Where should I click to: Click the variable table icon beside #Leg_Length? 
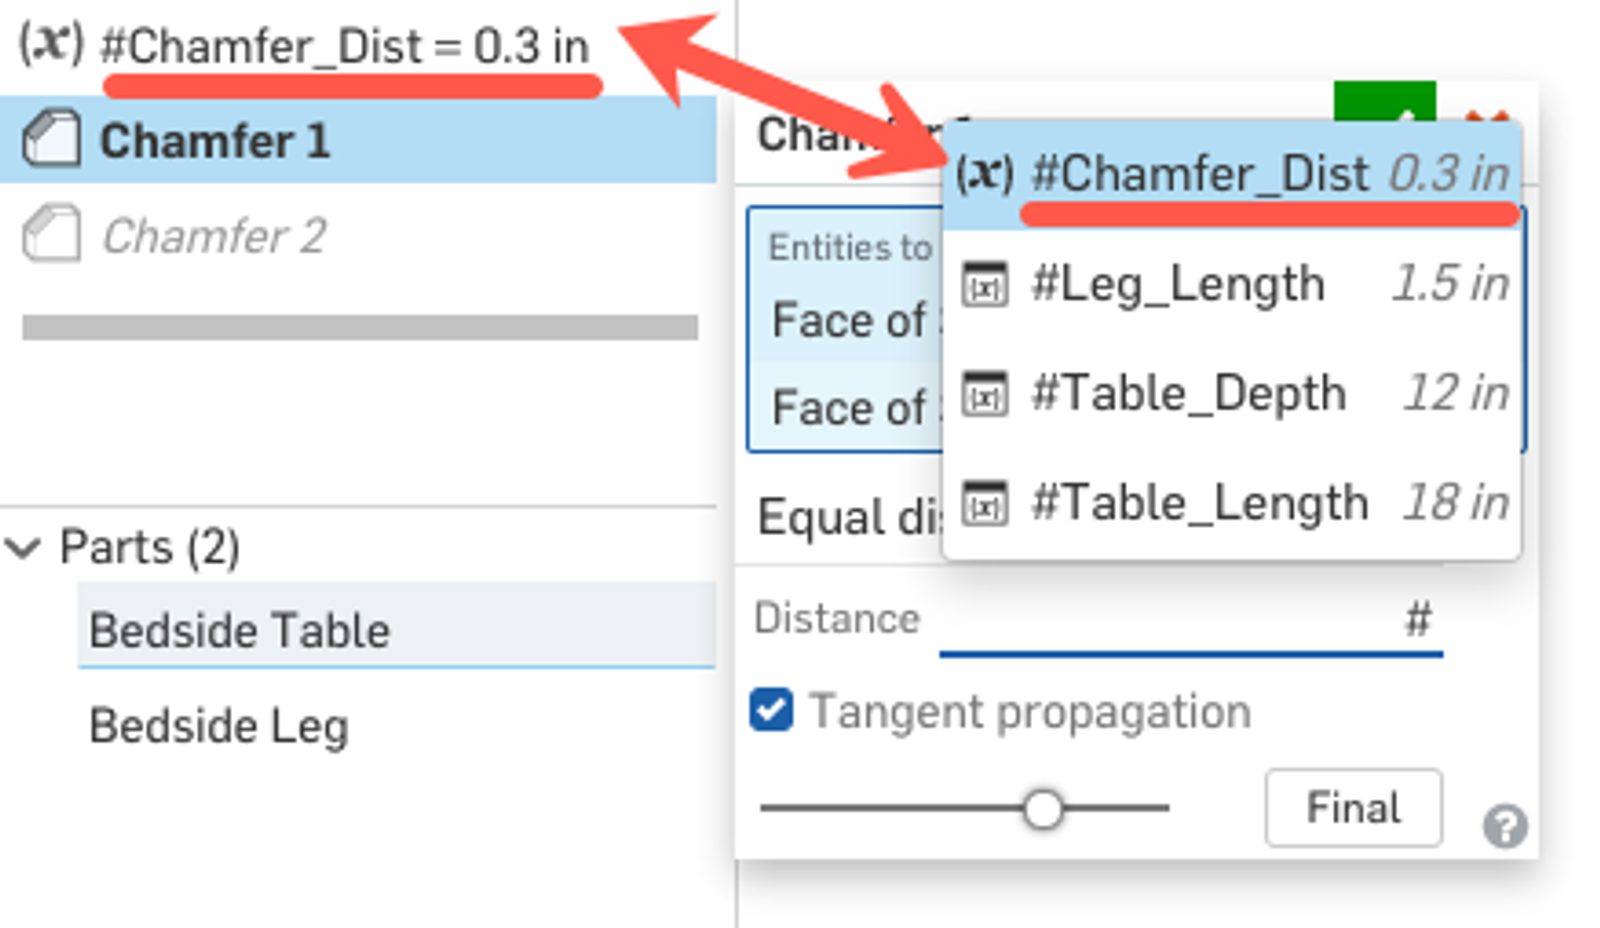click(x=985, y=285)
